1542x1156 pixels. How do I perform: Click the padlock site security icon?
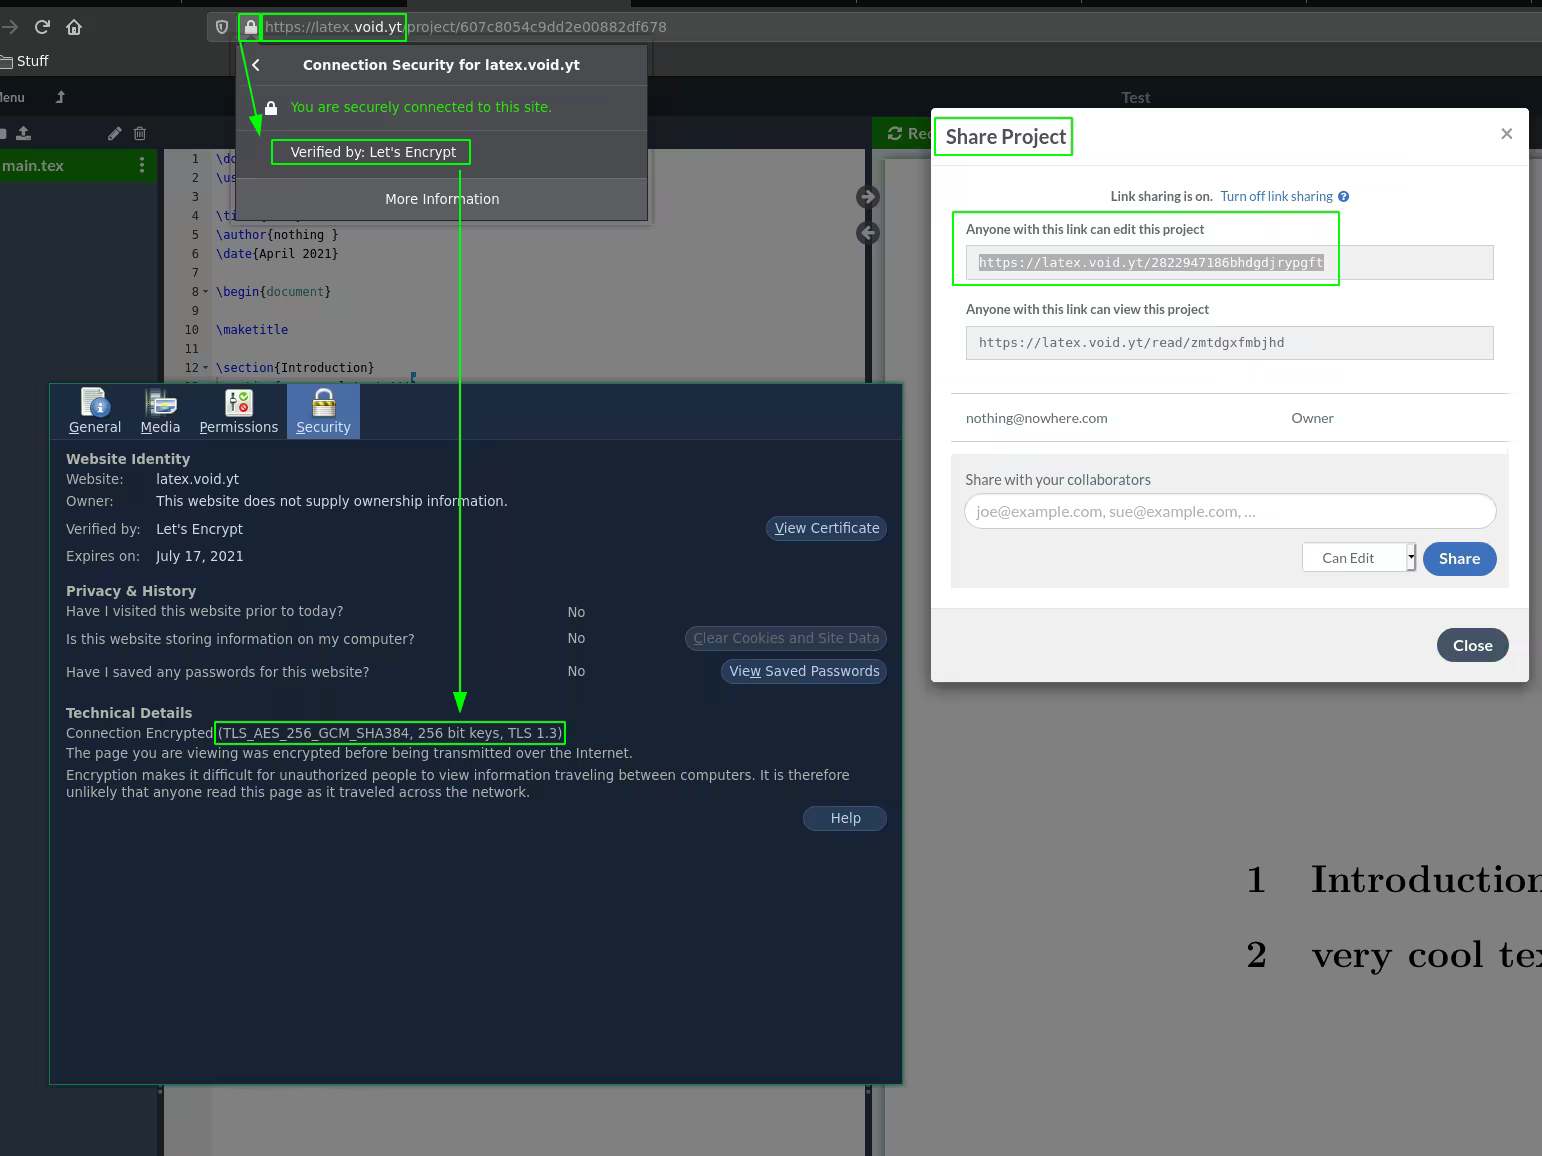pos(250,27)
